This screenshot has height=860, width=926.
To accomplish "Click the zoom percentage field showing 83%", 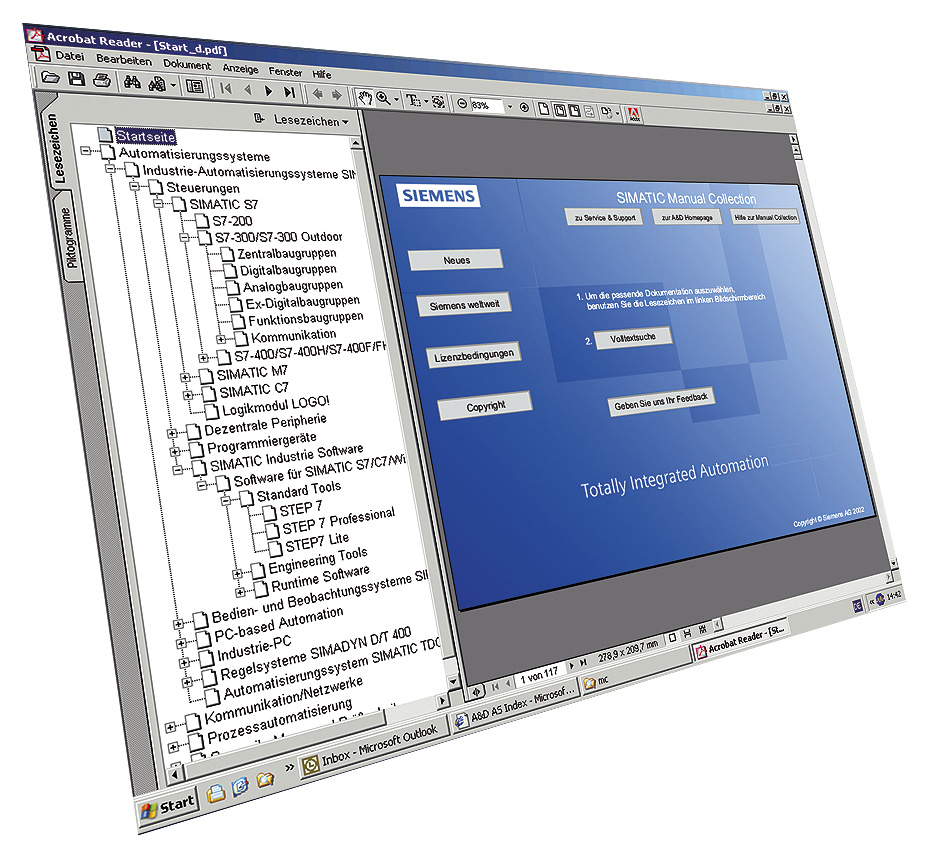I will tap(487, 106).
